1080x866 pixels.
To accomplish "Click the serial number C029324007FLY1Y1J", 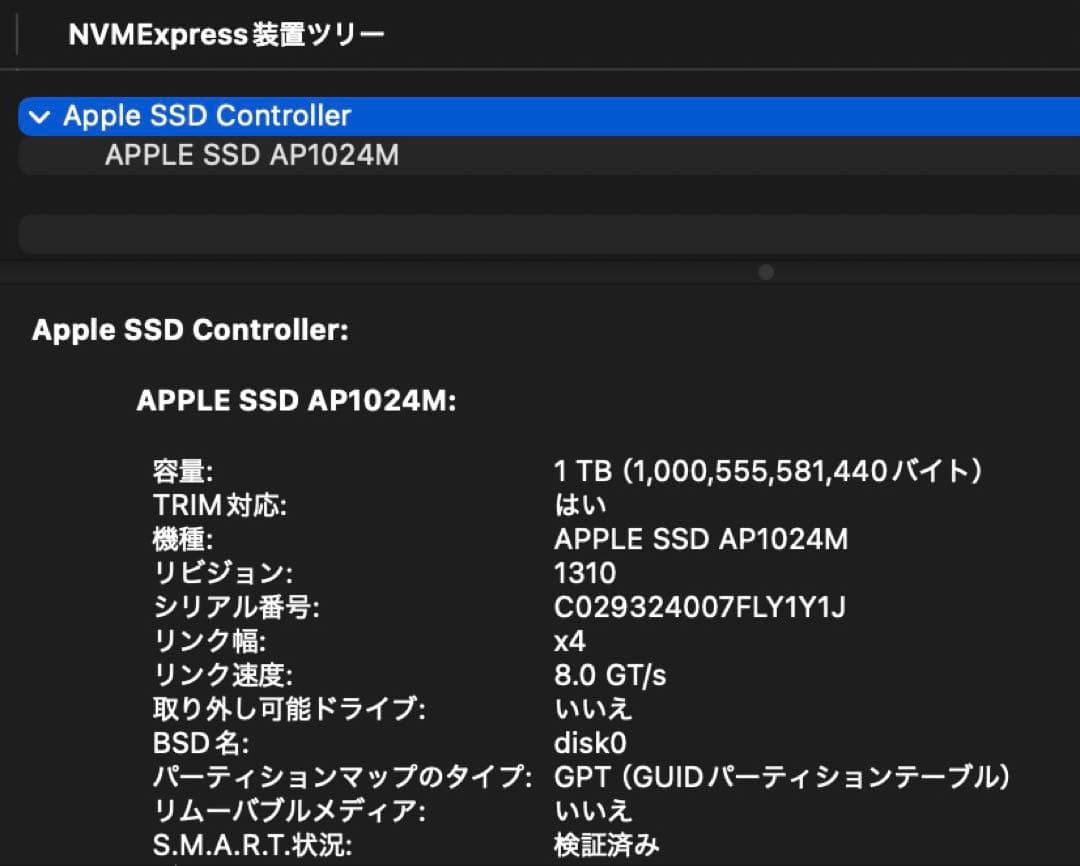I will tap(700, 608).
